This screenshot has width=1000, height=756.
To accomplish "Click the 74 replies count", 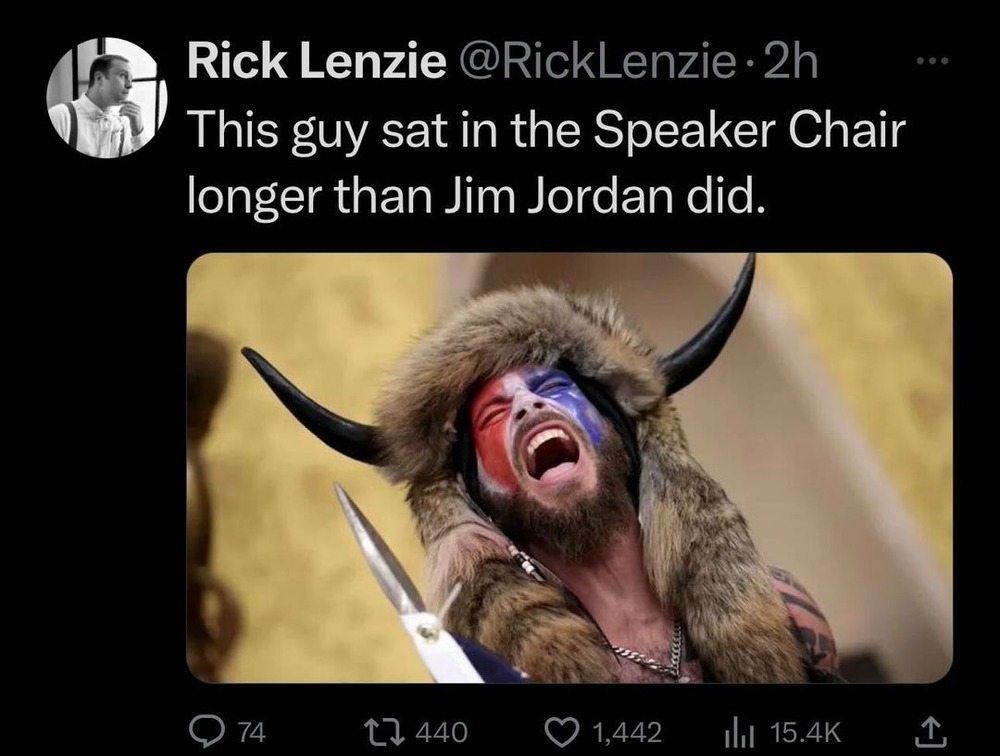I will [x=252, y=732].
